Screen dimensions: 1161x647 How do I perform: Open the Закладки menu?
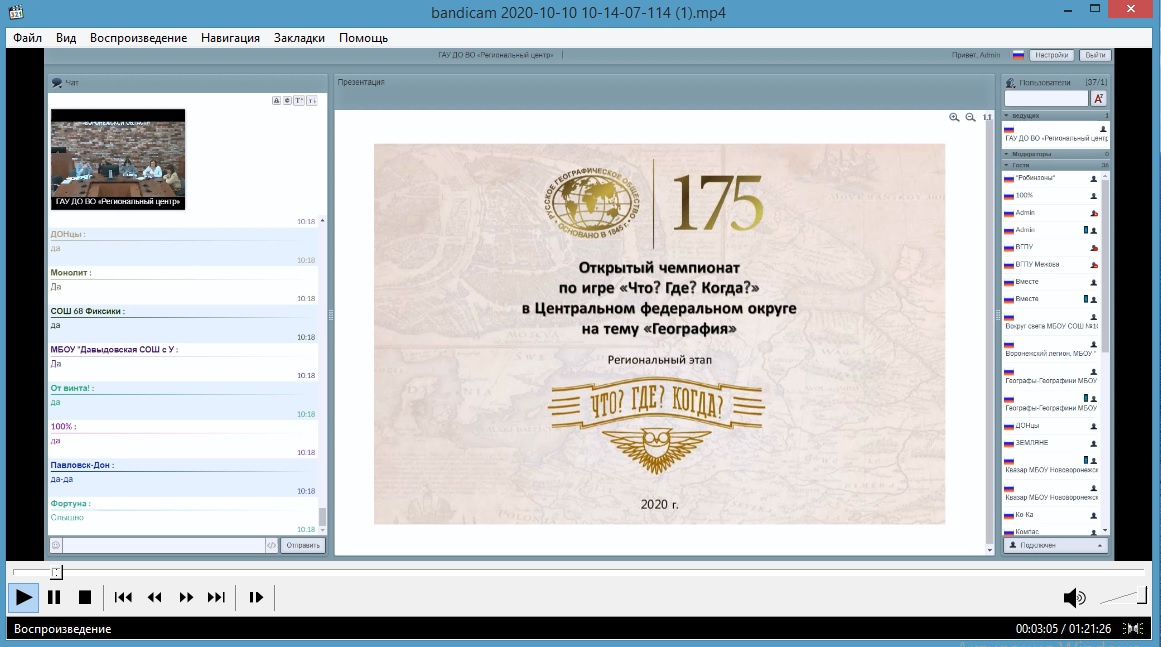click(299, 38)
